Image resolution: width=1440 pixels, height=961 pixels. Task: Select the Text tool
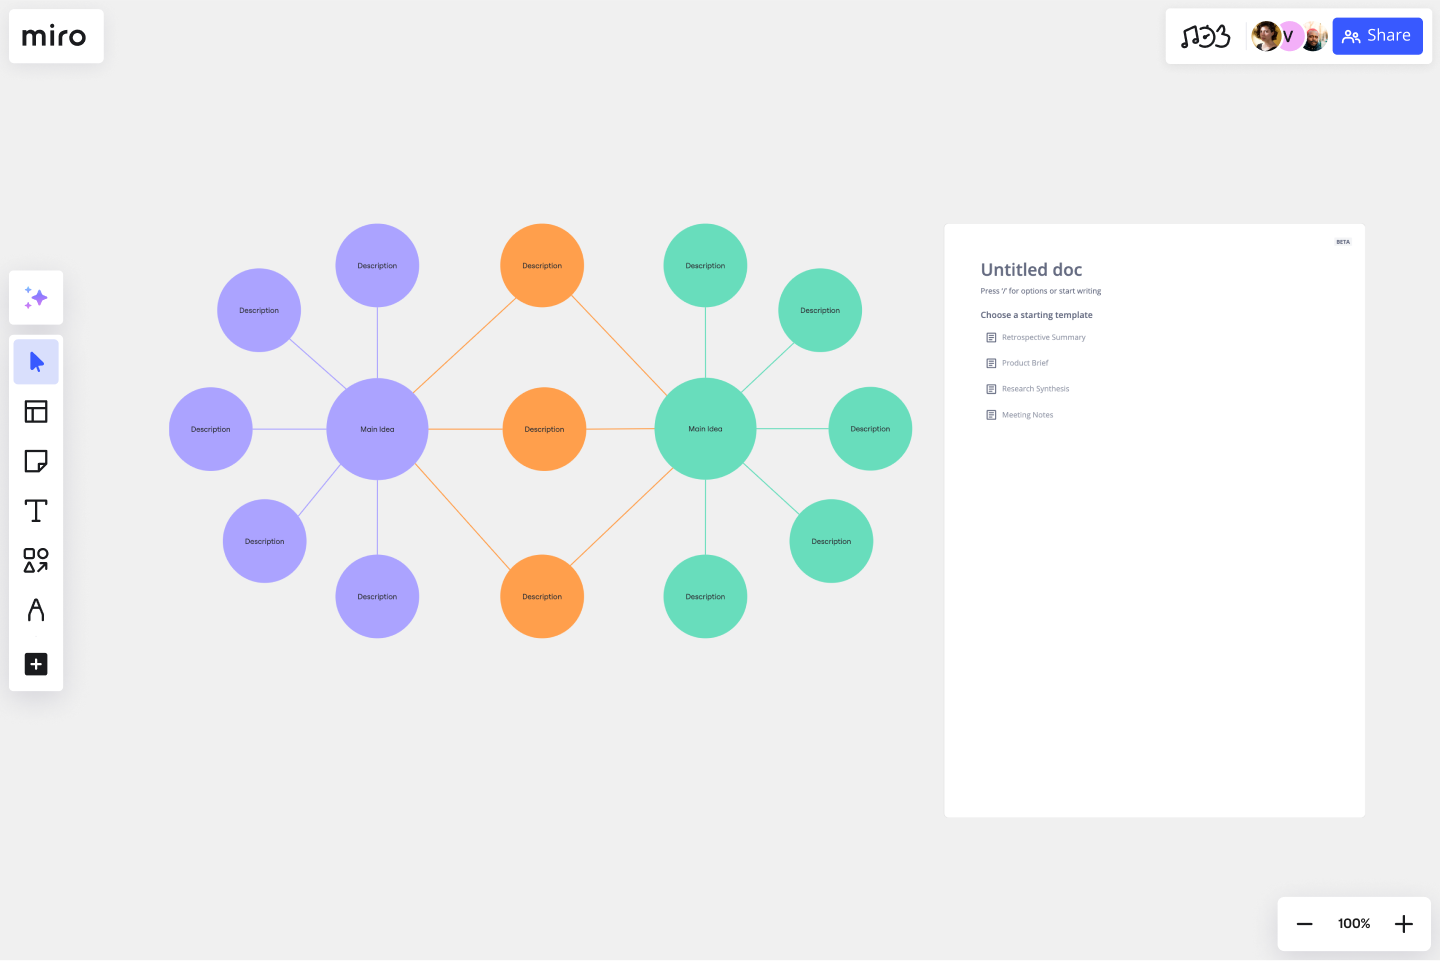(36, 510)
